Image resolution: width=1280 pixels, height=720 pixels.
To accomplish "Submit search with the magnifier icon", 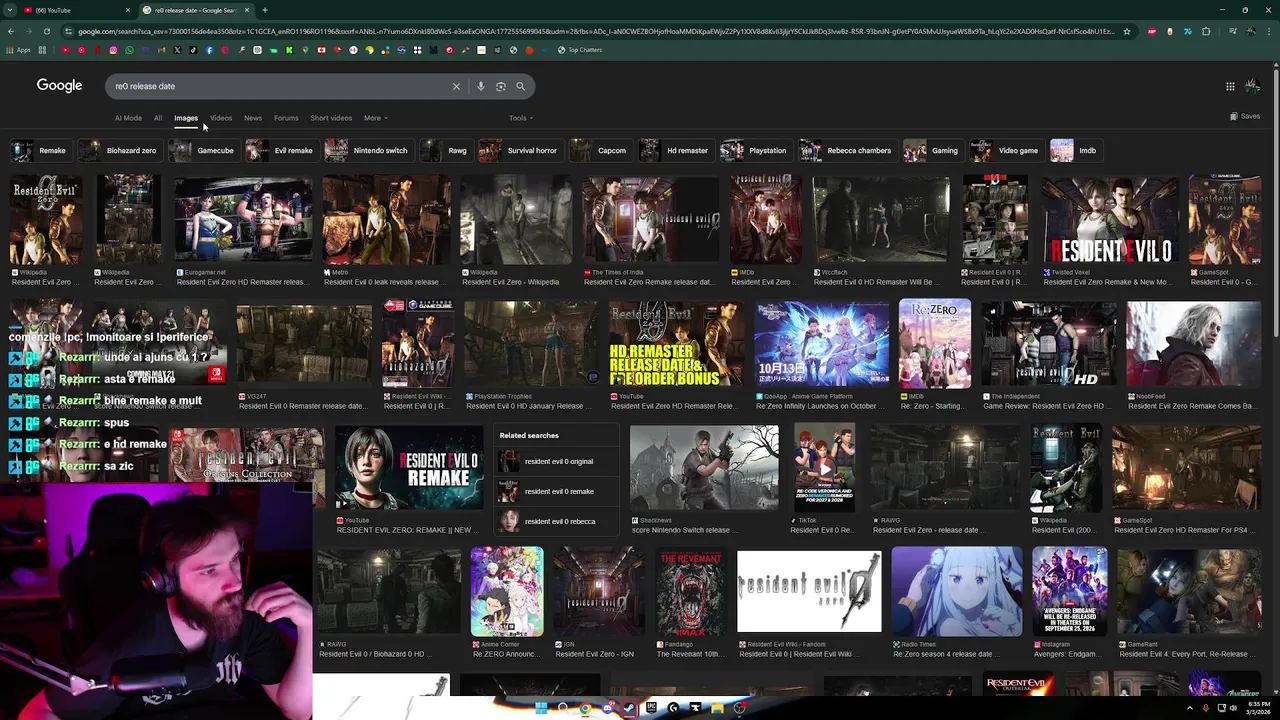I will tap(520, 86).
